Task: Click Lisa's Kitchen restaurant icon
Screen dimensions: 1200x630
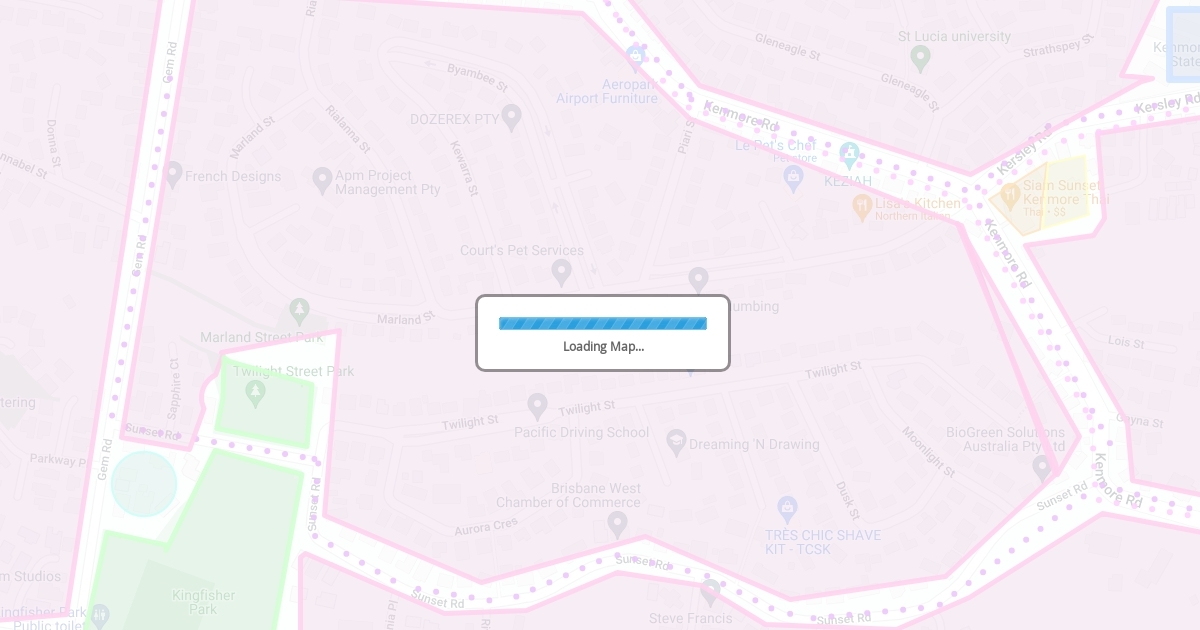Action: tap(862, 206)
